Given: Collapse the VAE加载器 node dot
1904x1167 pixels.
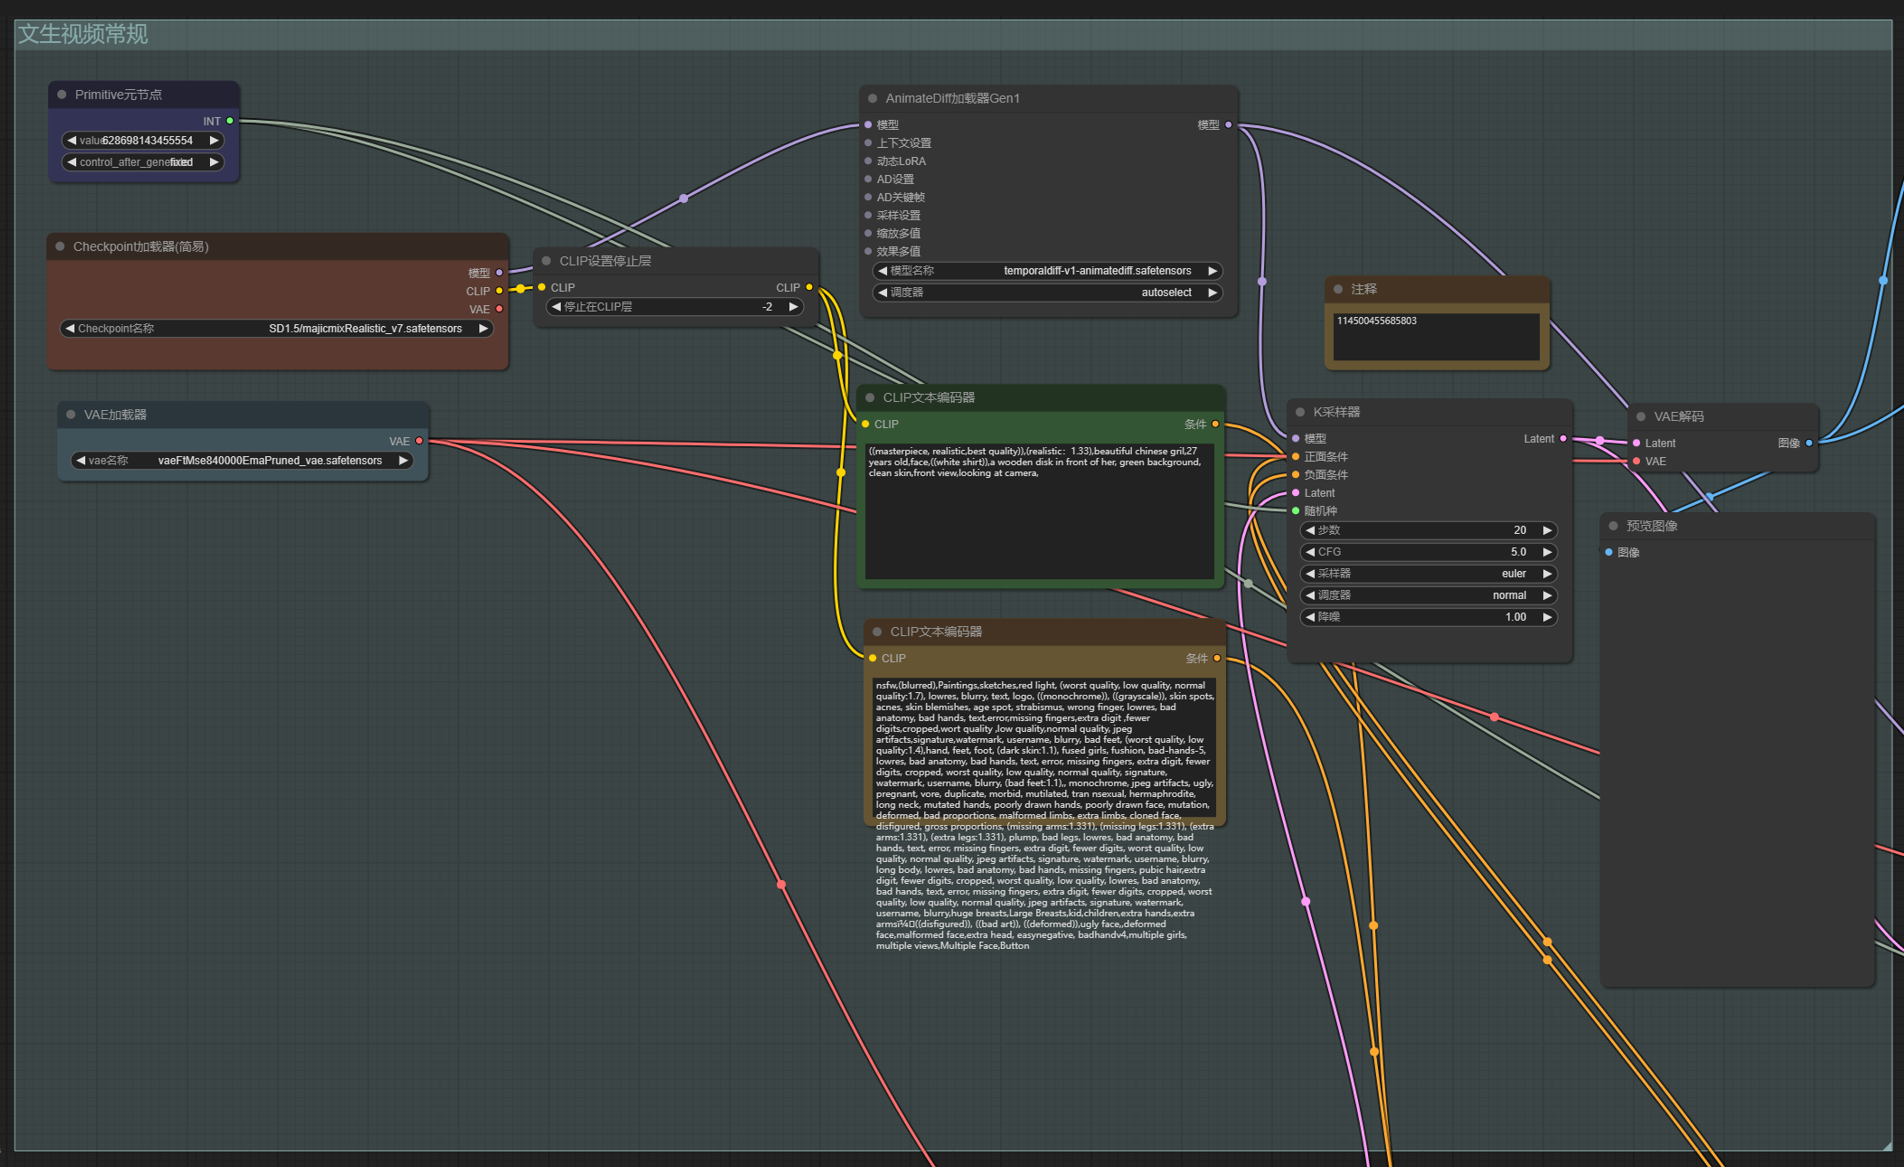Looking at the screenshot, I should (71, 414).
